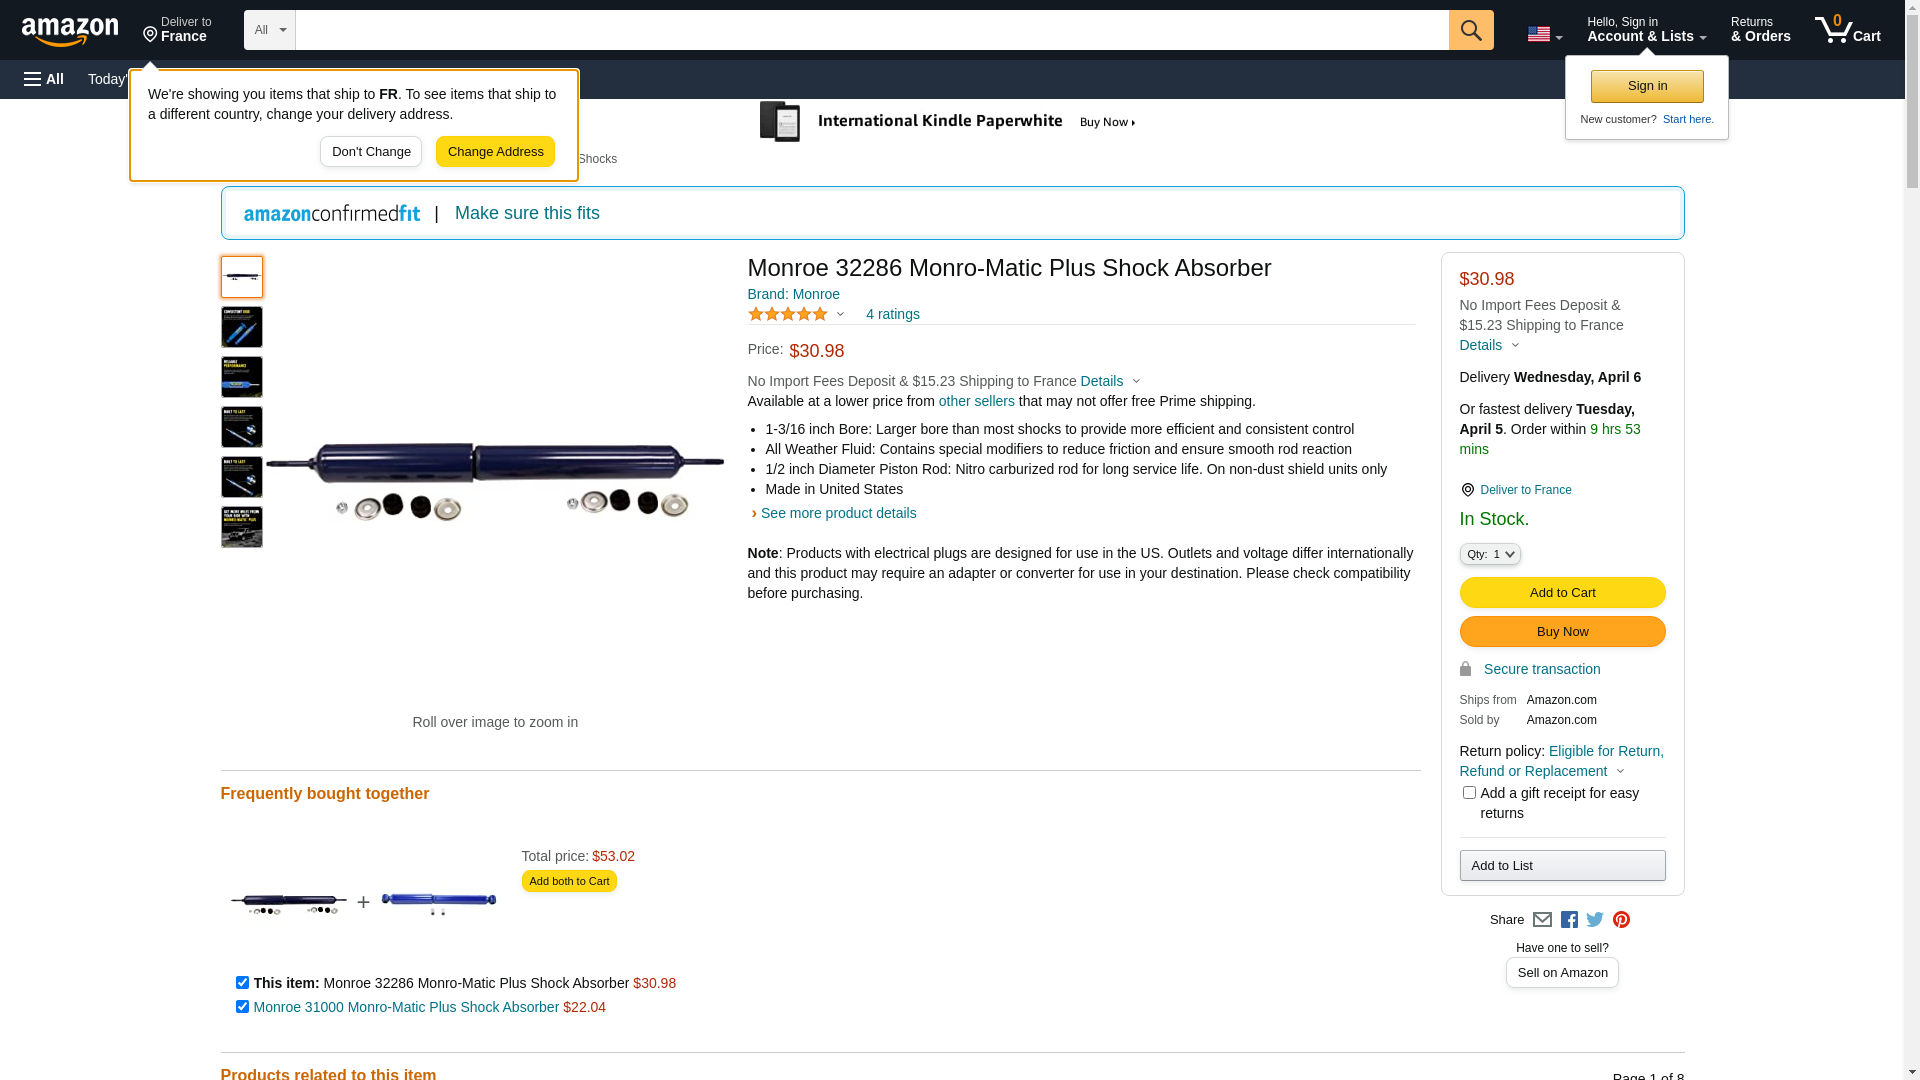Uncheck the Monroe 31000 shock absorber checkbox
The height and width of the screenshot is (1080, 1920).
pos(242,1007)
